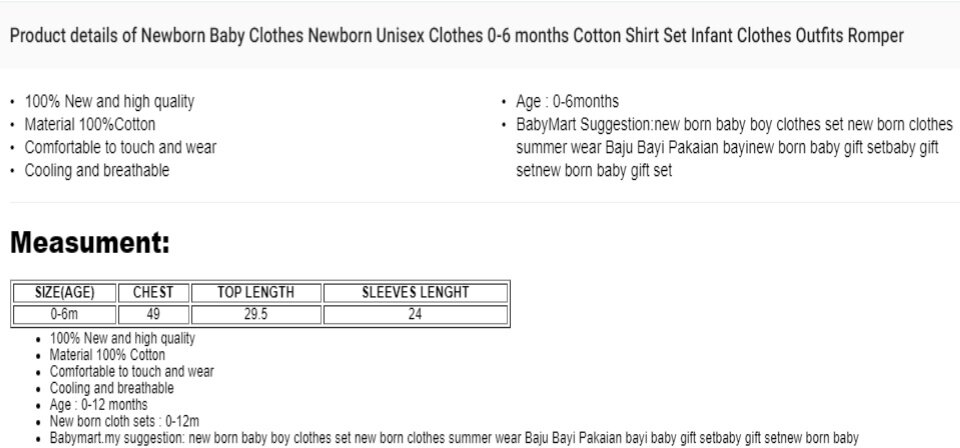The height and width of the screenshot is (448, 960).
Task: Click the top length value 29.5
Action: tap(256, 315)
